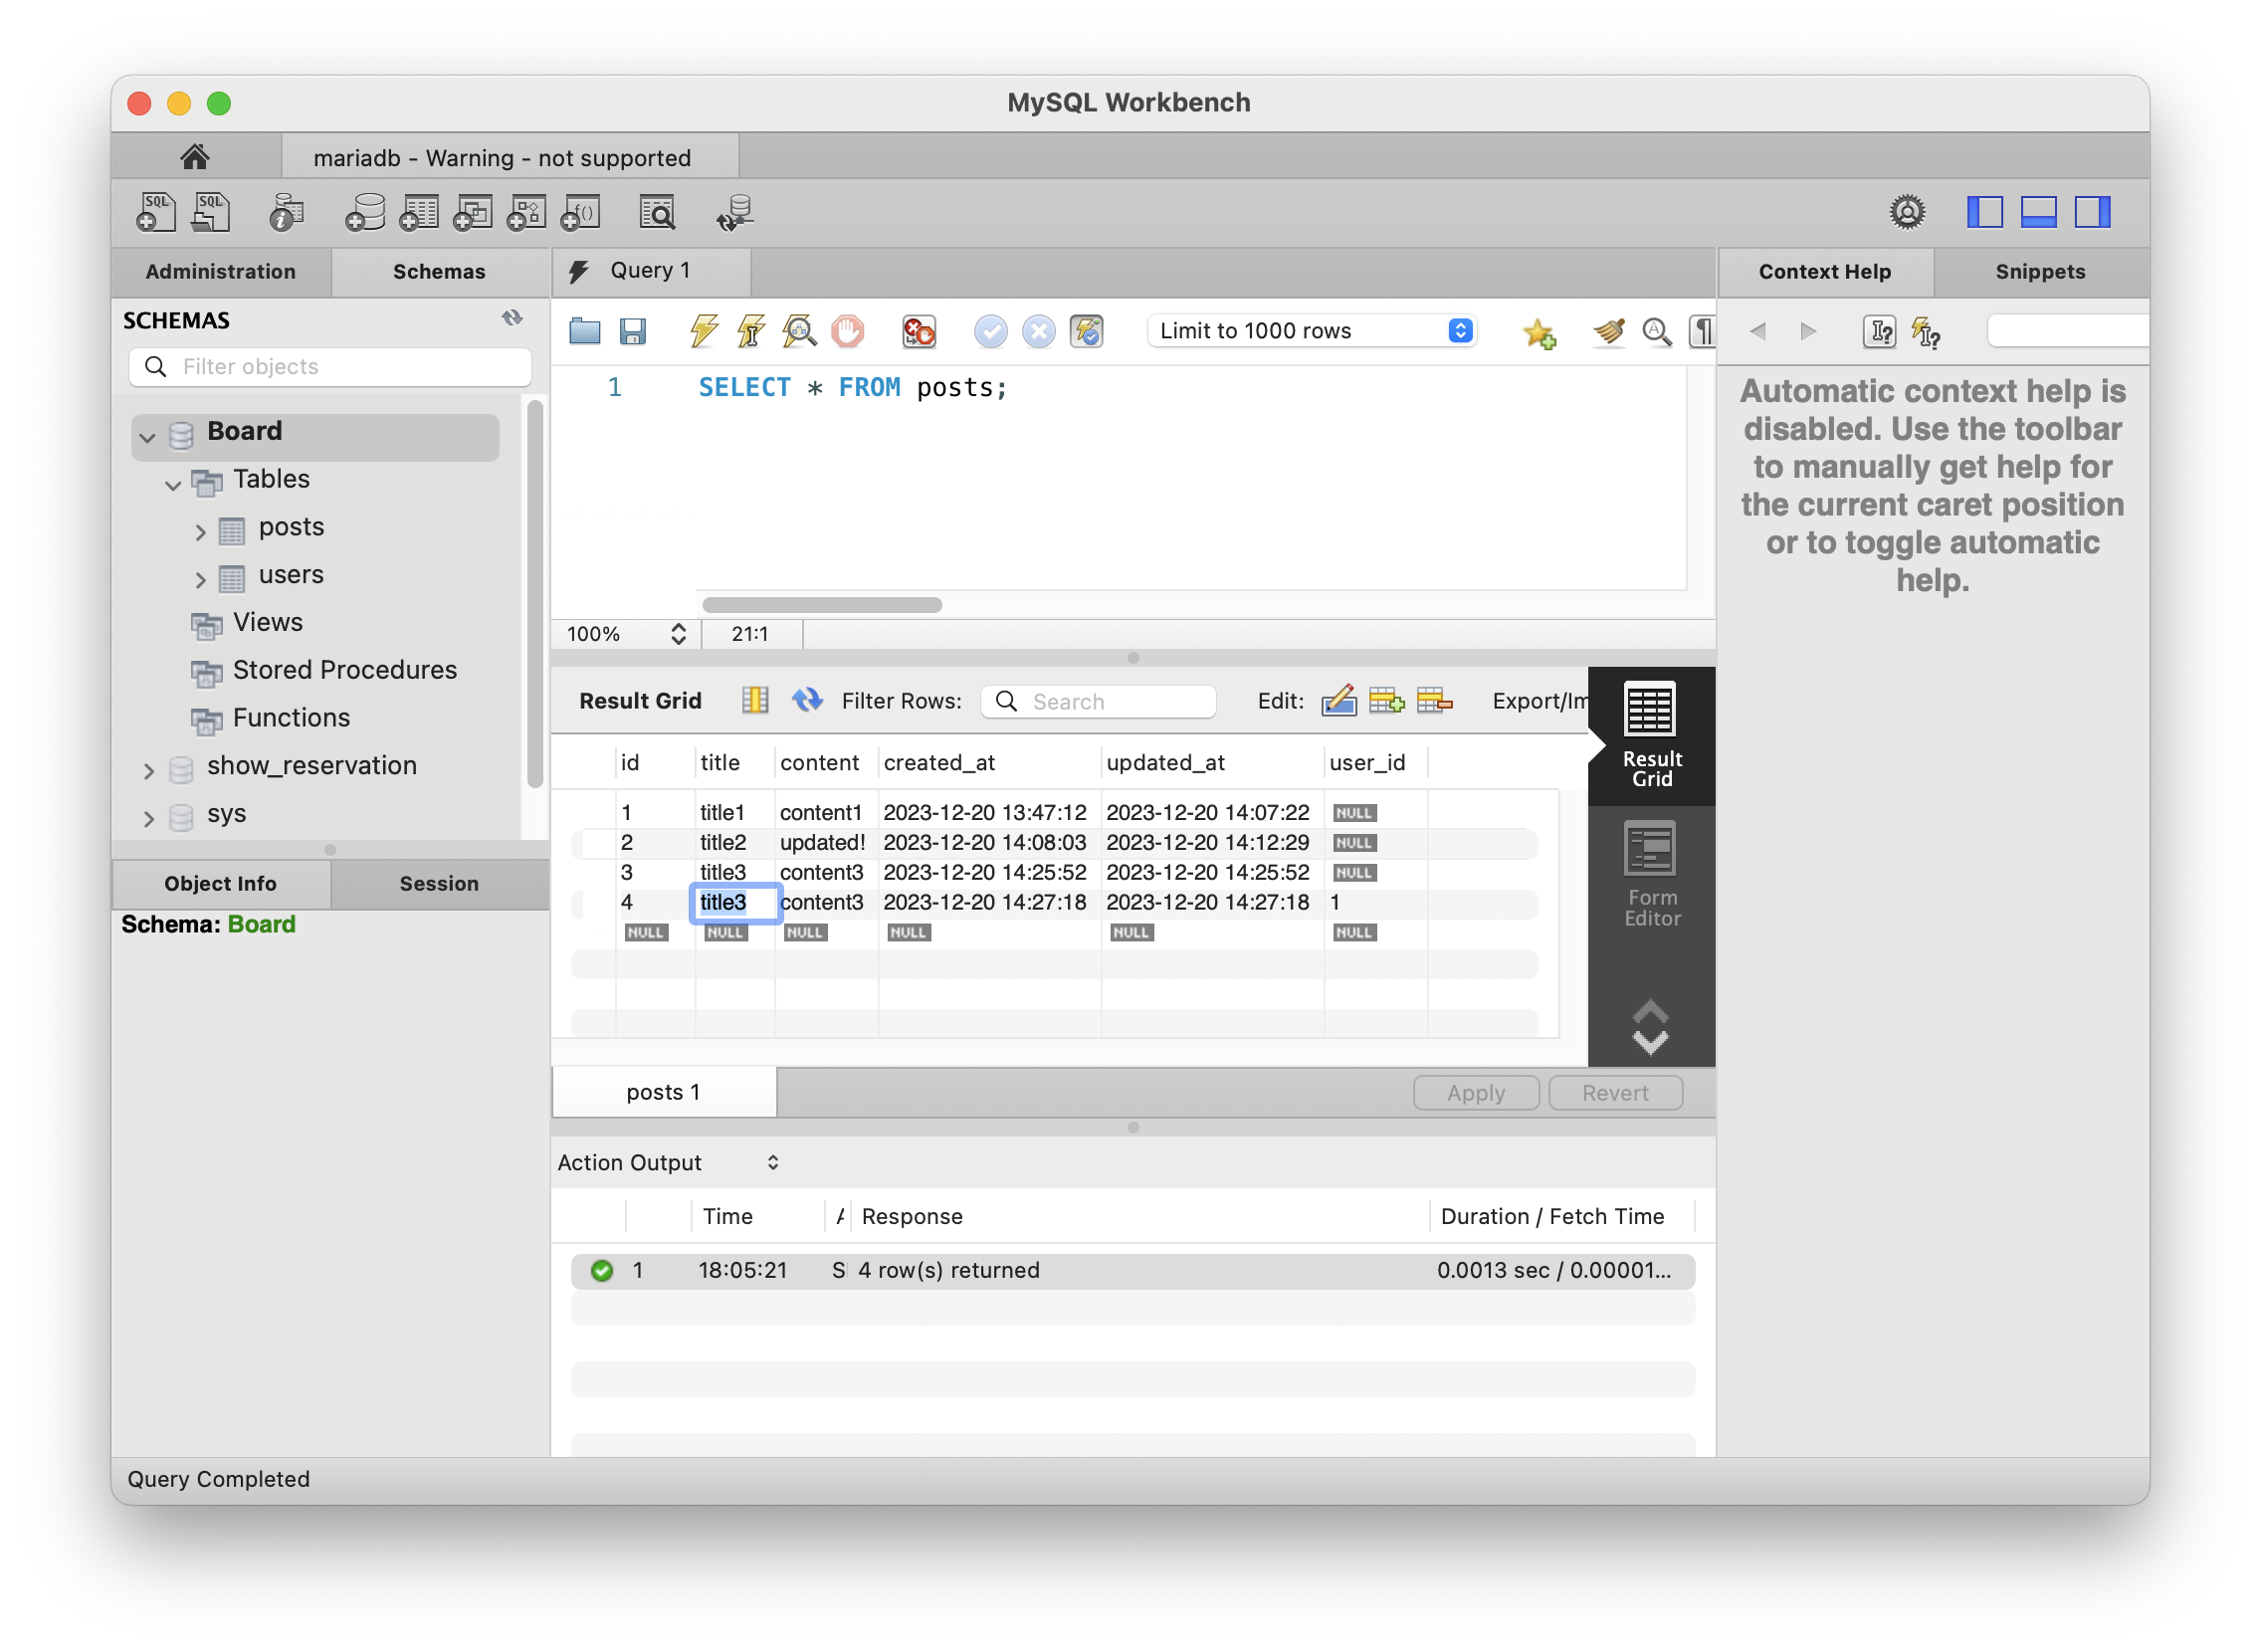
Task: Toggle continue-on-error execution icon
Action: [x=918, y=331]
